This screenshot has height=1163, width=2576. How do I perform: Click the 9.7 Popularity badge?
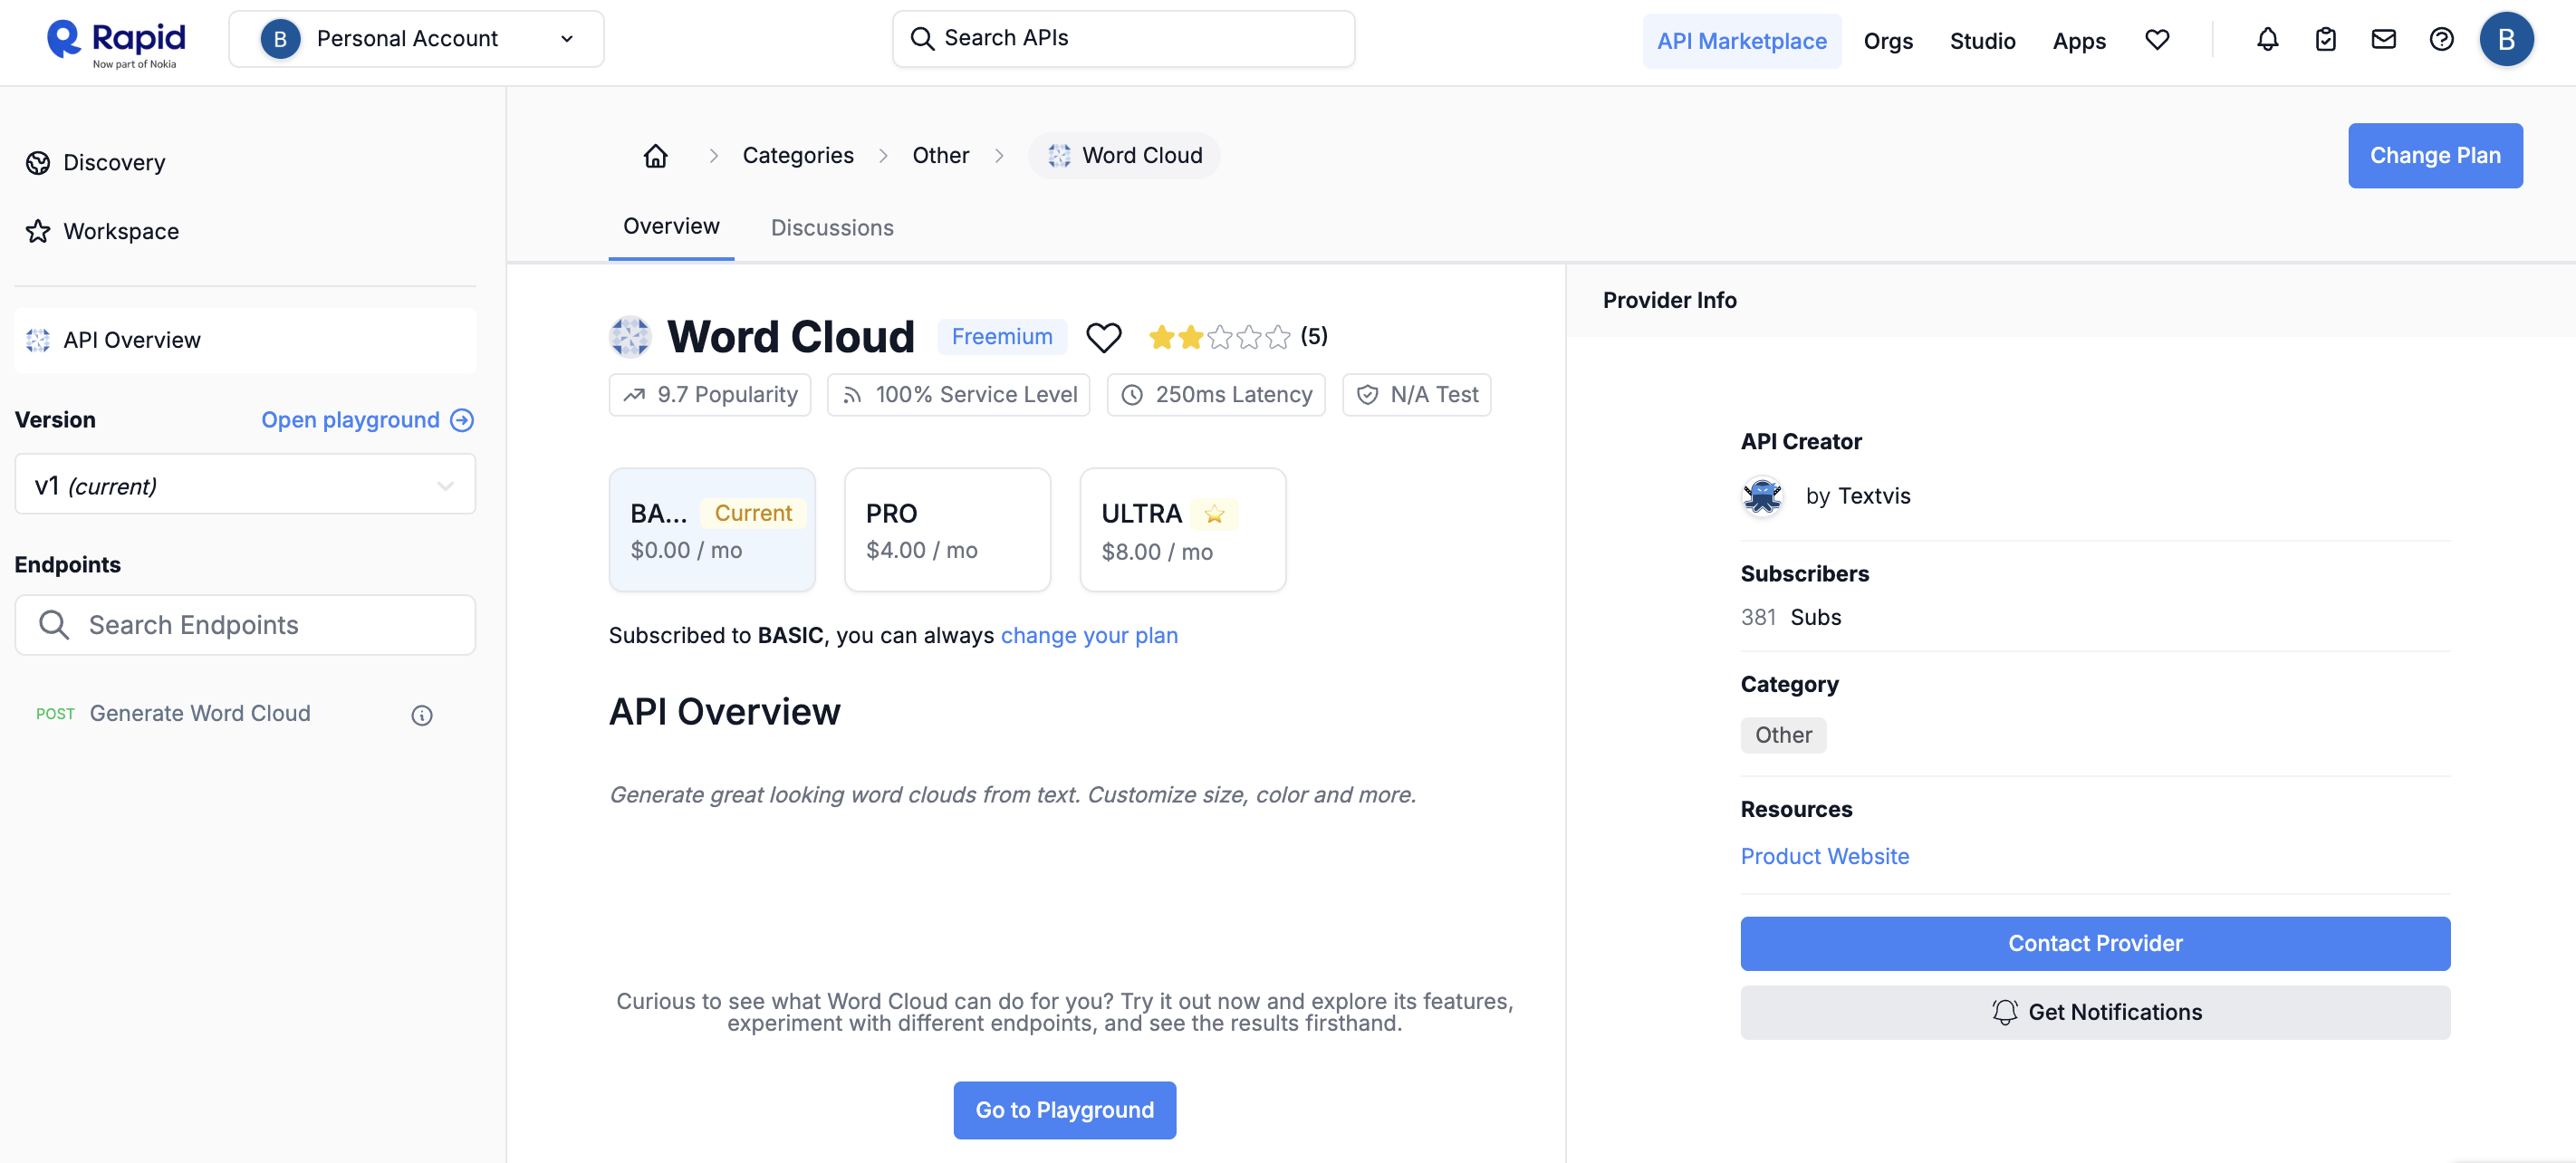point(709,395)
